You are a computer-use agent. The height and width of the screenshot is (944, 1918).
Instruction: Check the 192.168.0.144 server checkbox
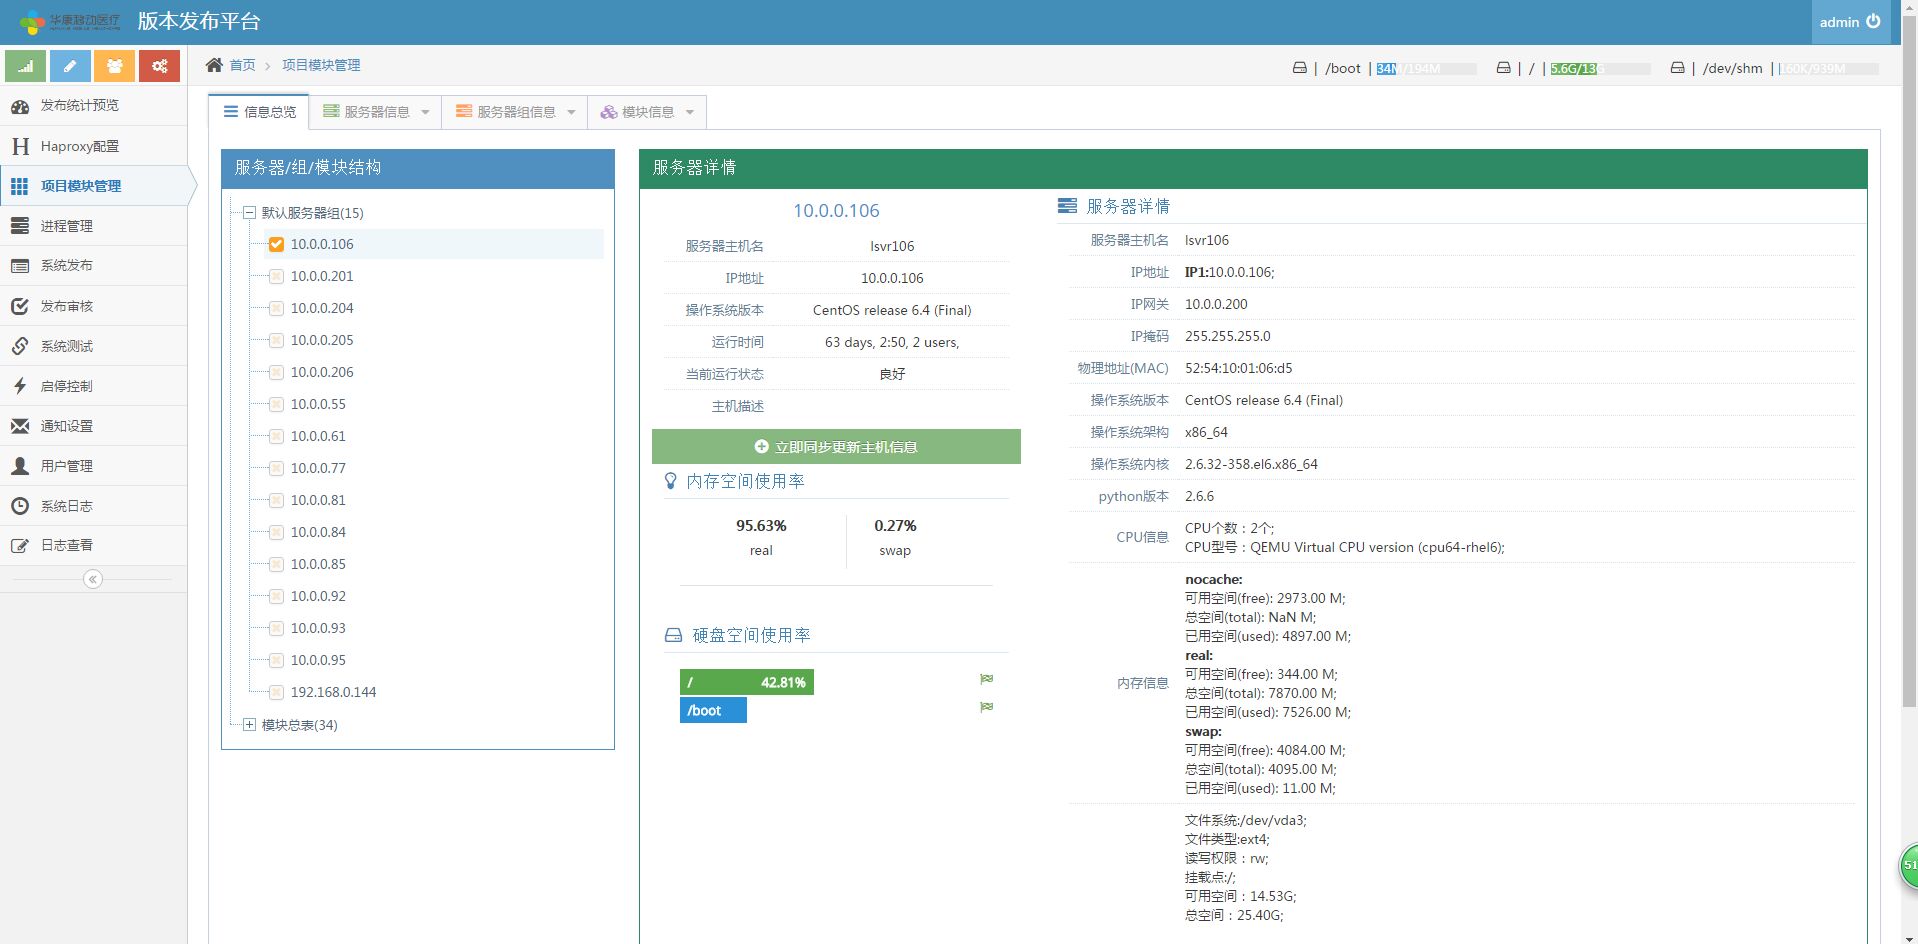(277, 692)
